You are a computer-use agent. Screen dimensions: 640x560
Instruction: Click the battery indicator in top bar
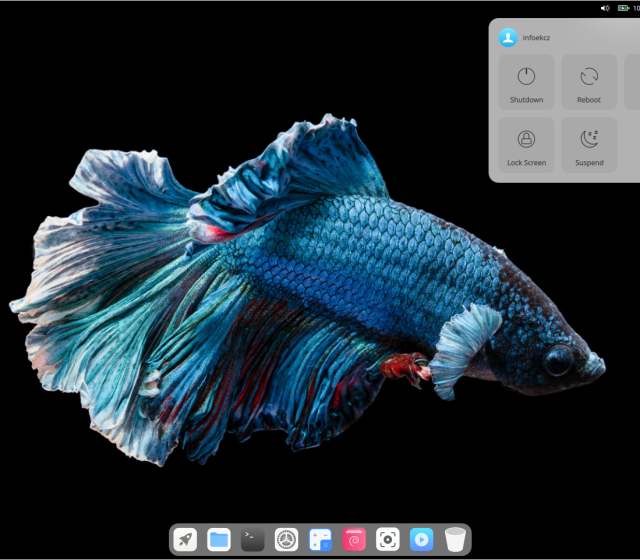point(621,8)
